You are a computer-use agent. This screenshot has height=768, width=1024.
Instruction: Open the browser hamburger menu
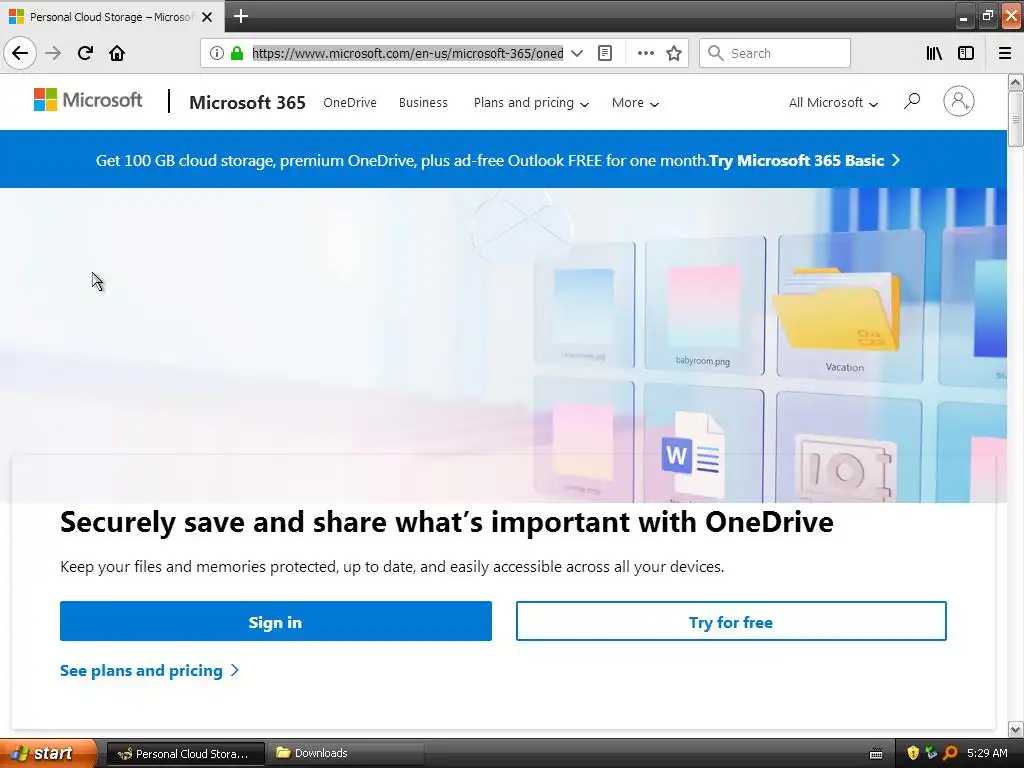[x=1005, y=53]
